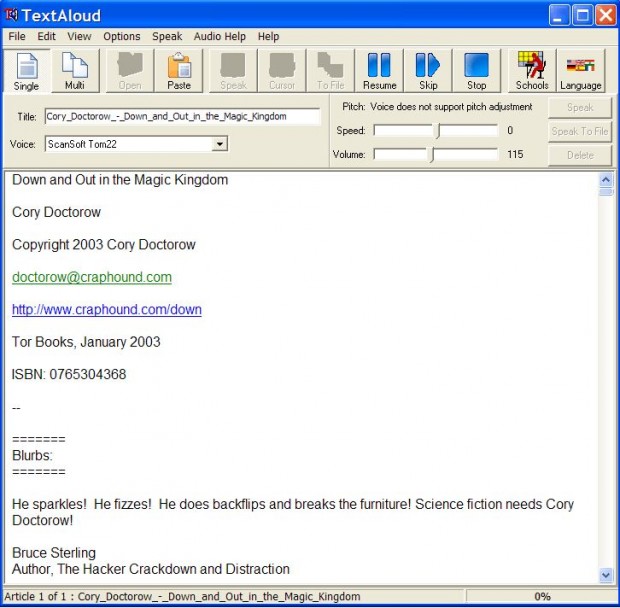Click the Volume value '115'

(515, 154)
